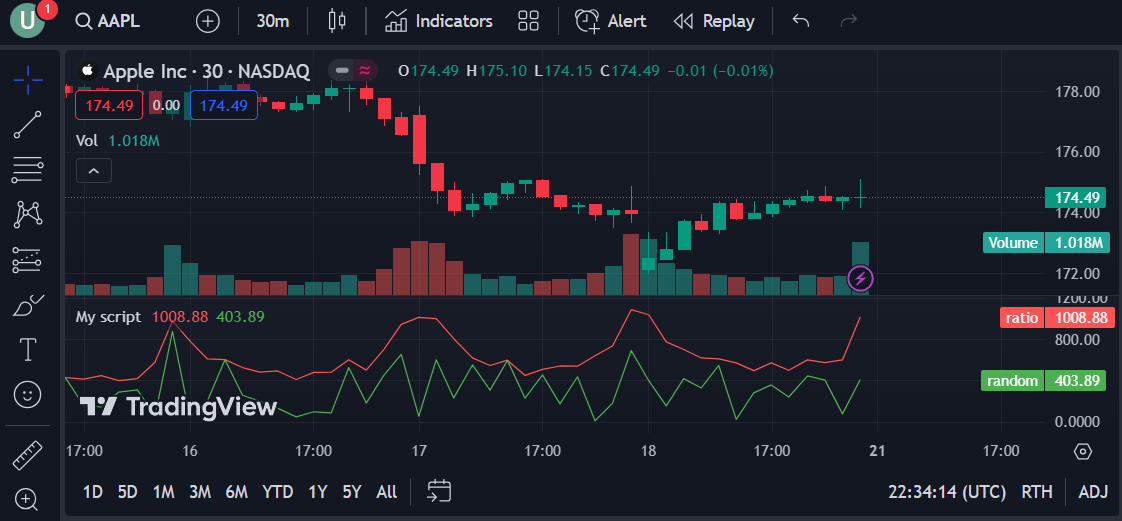Click the Vol 1.018M value
1122x521 pixels.
[x=134, y=141]
